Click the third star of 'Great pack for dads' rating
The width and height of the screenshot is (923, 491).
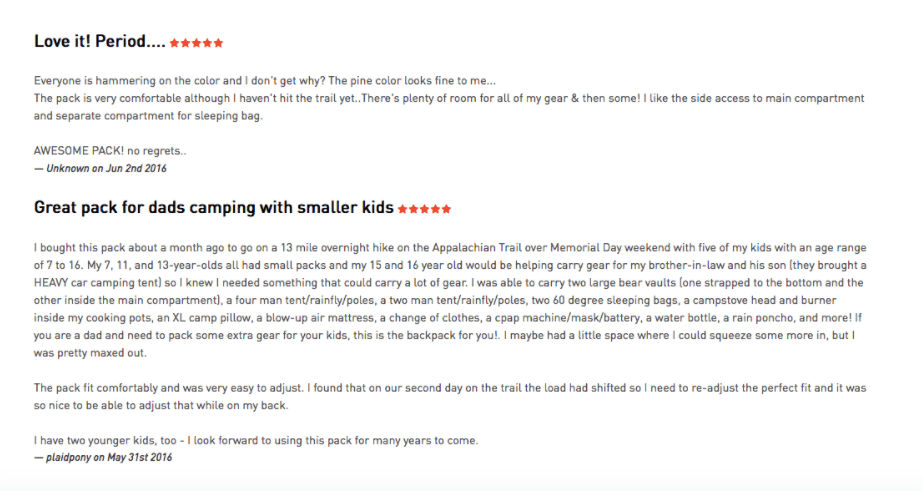[x=424, y=209]
